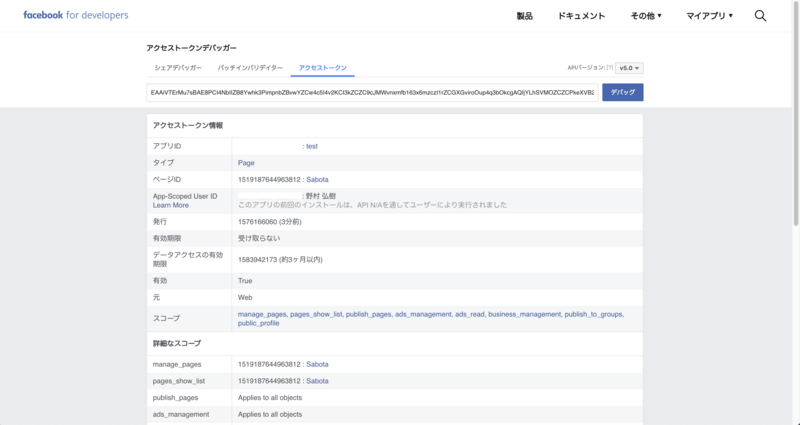The image size is (800, 425).
Task: Switch to the バッチインバリデイター tab
Action: click(x=250, y=68)
